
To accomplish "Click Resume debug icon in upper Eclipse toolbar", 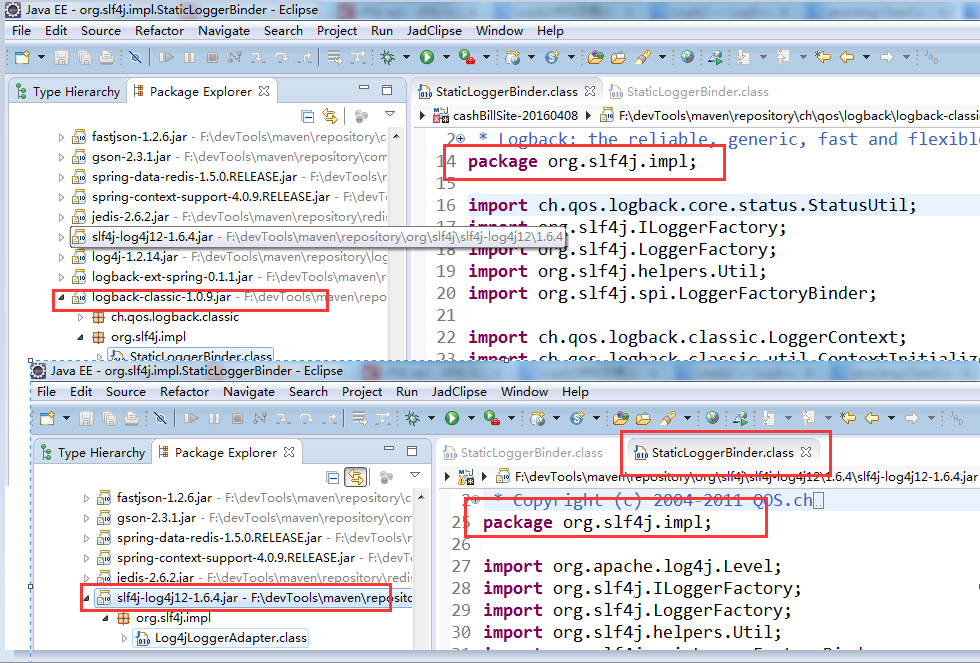I will [x=166, y=57].
